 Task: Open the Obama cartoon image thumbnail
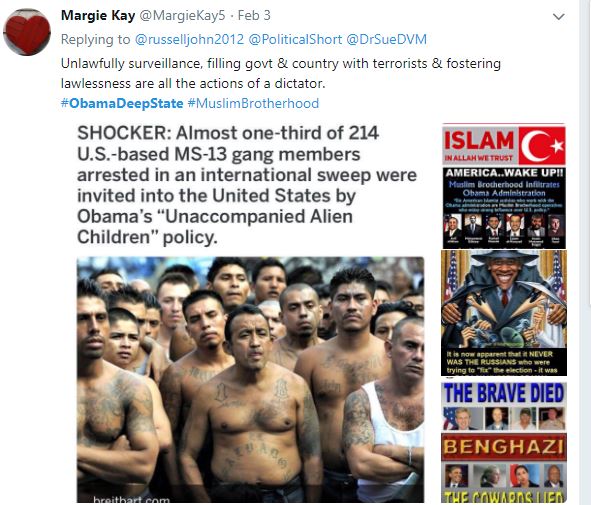(504, 313)
